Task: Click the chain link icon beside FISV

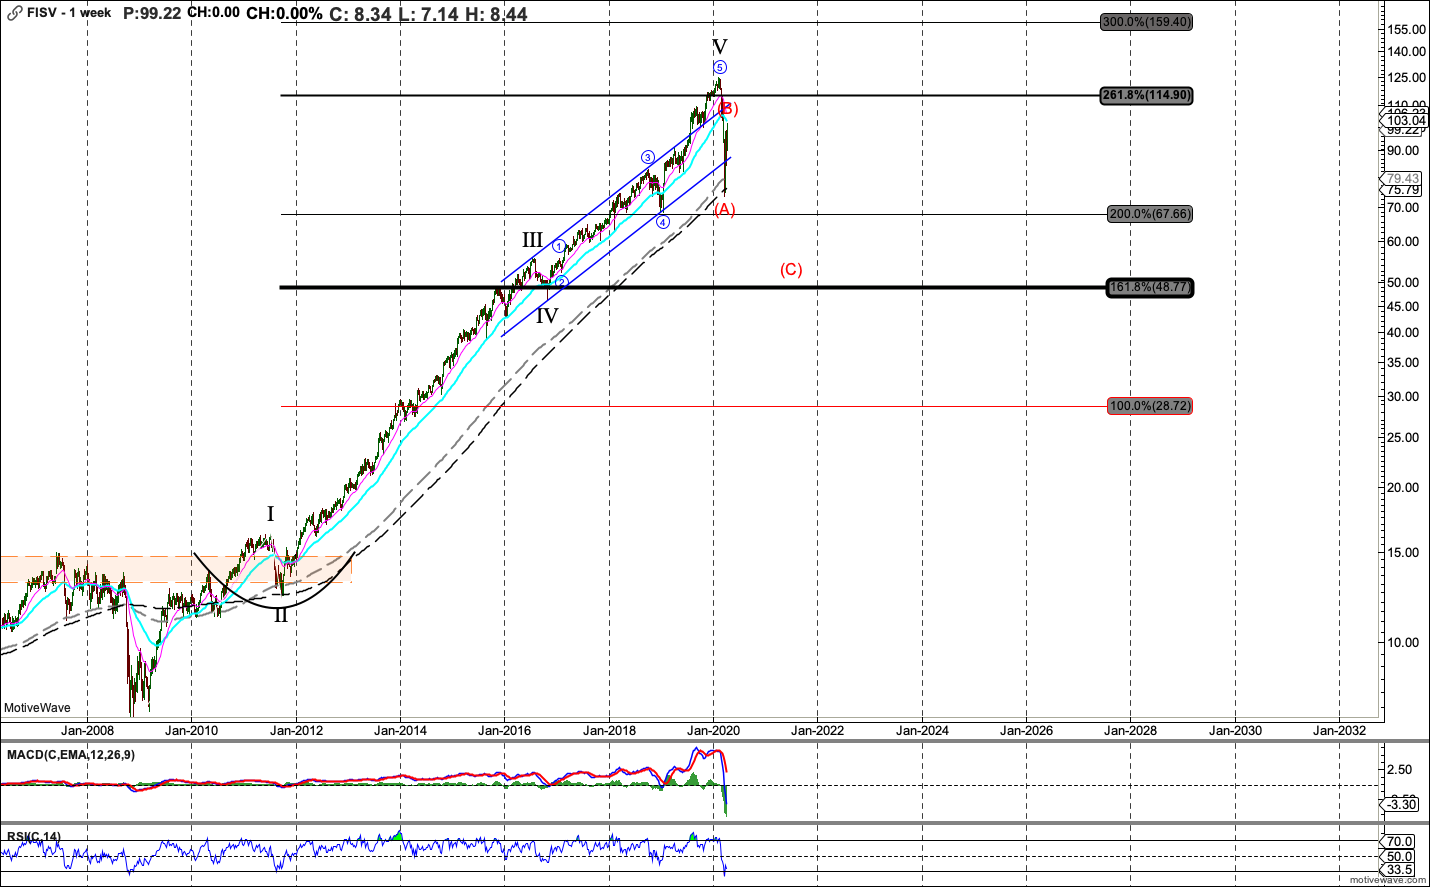Action: [14, 14]
